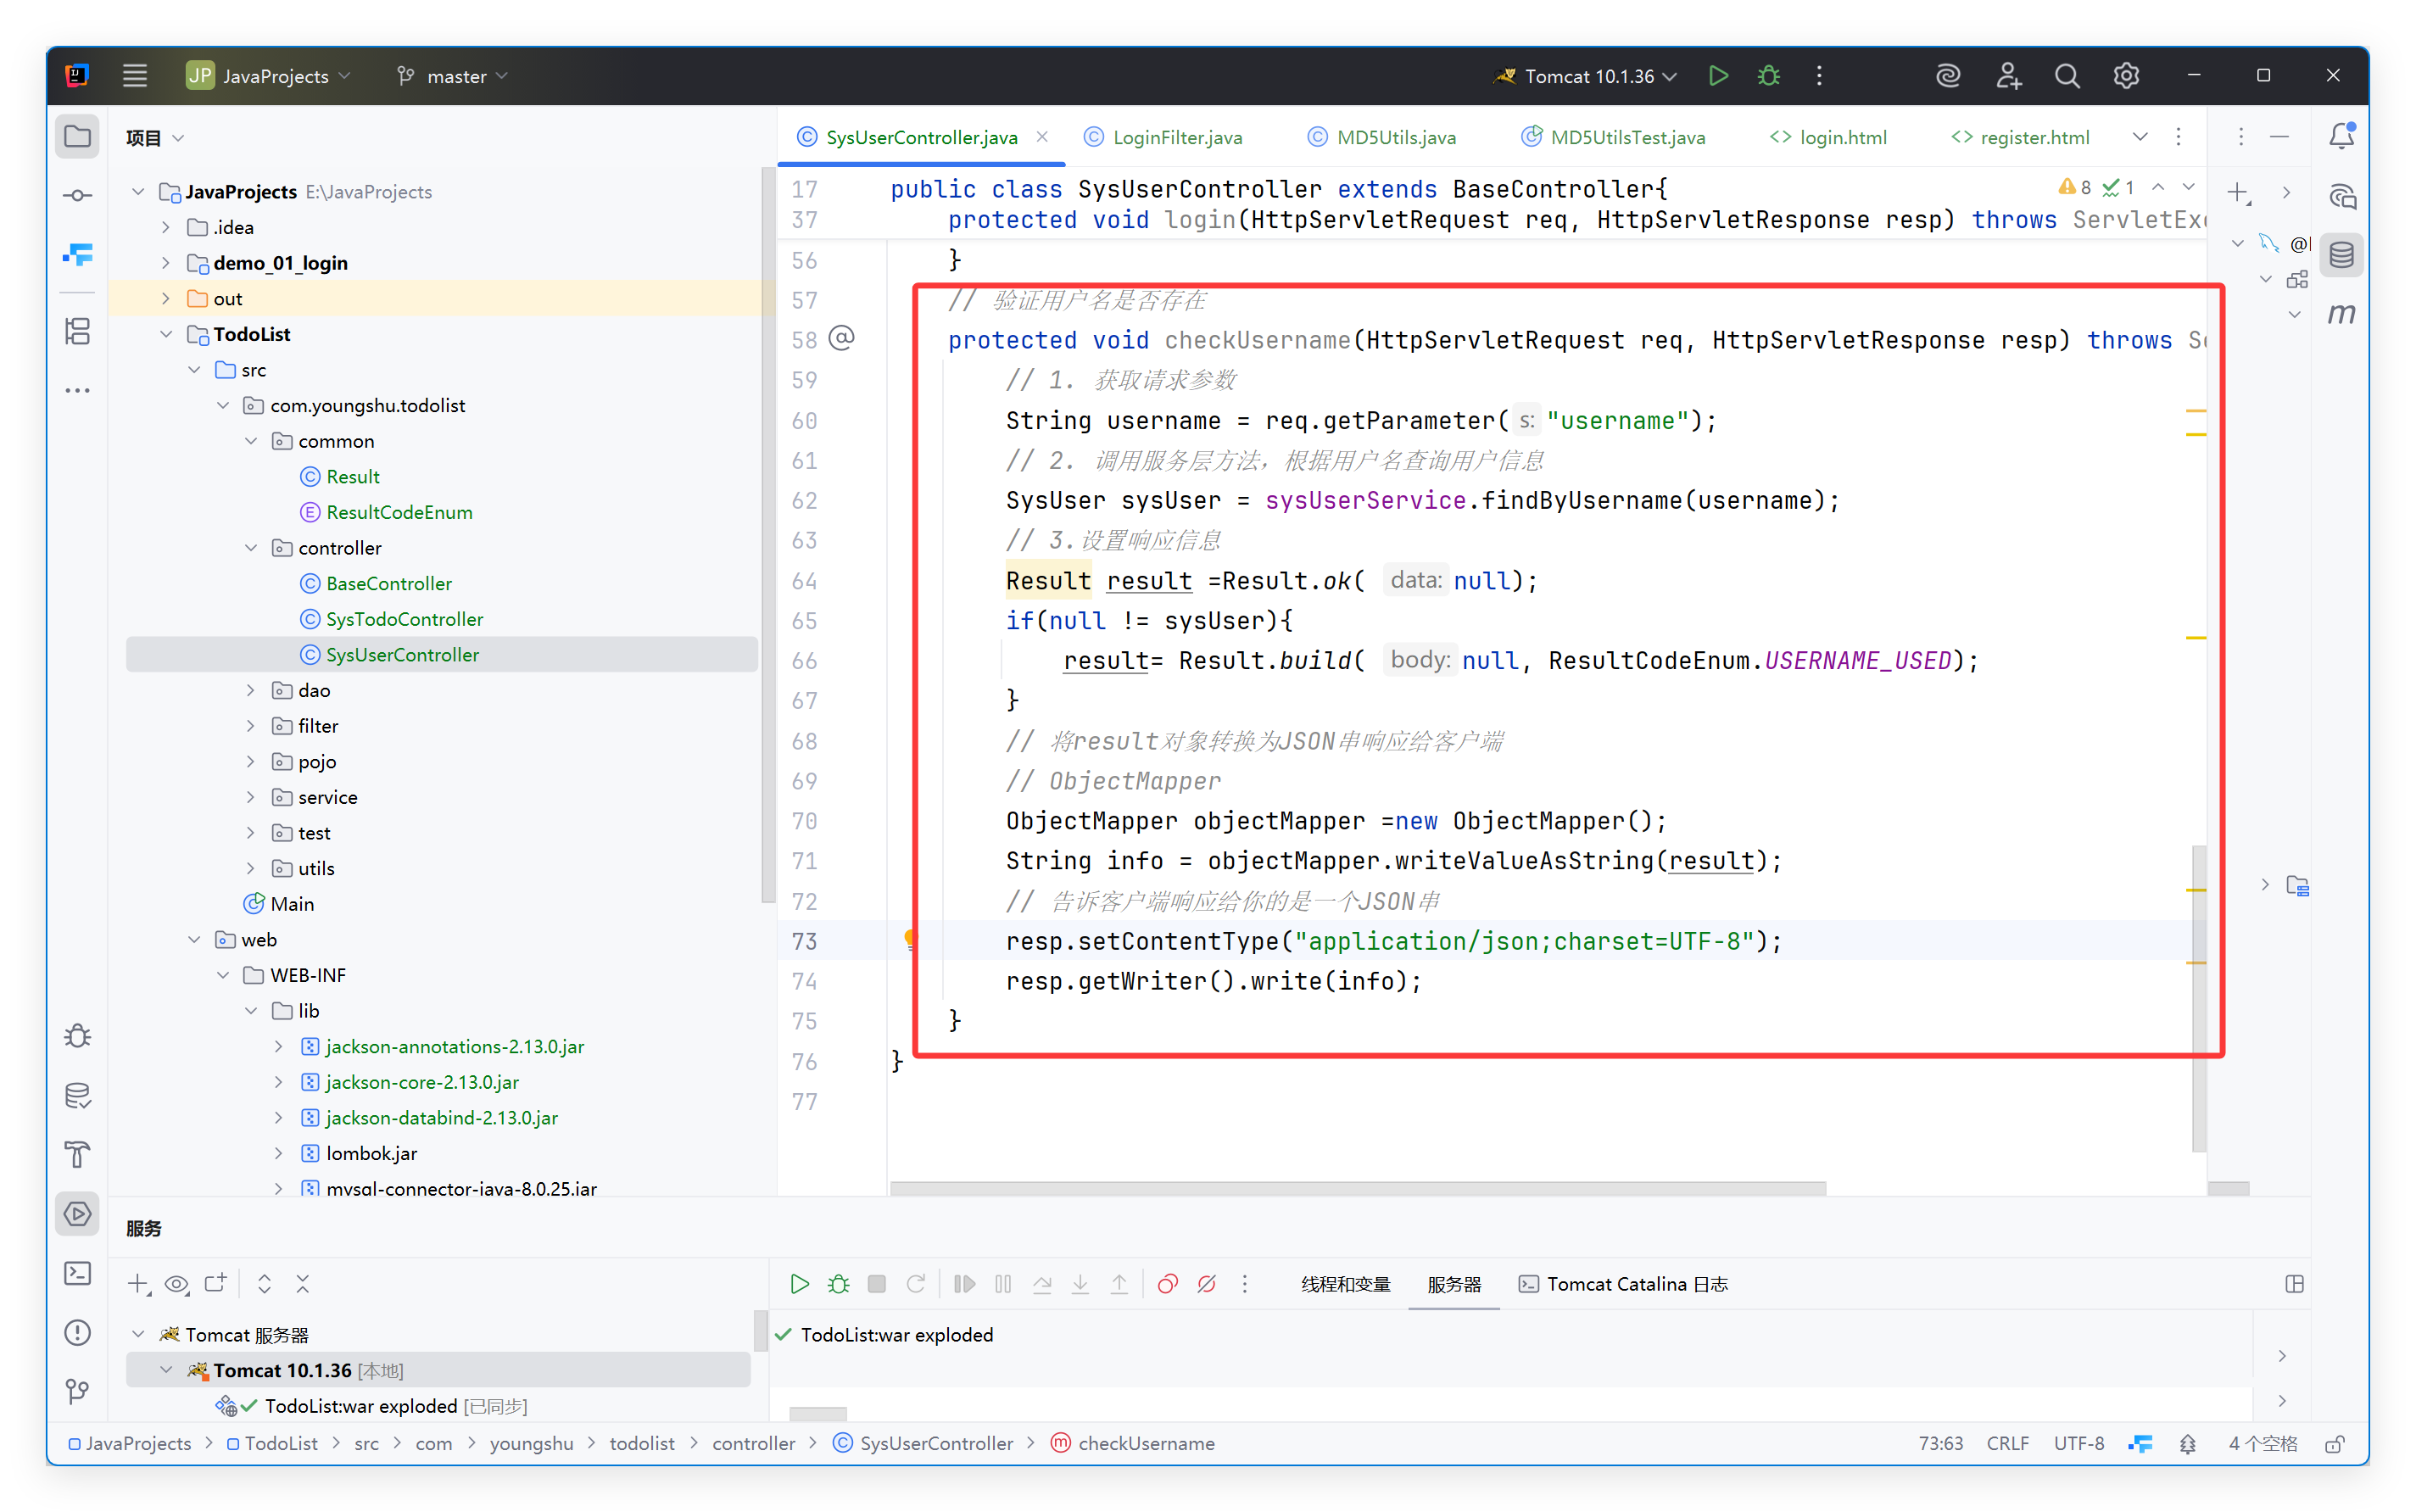Open the master branch dropdown
This screenshot has height=1512, width=2416.
pyautogui.click(x=453, y=76)
